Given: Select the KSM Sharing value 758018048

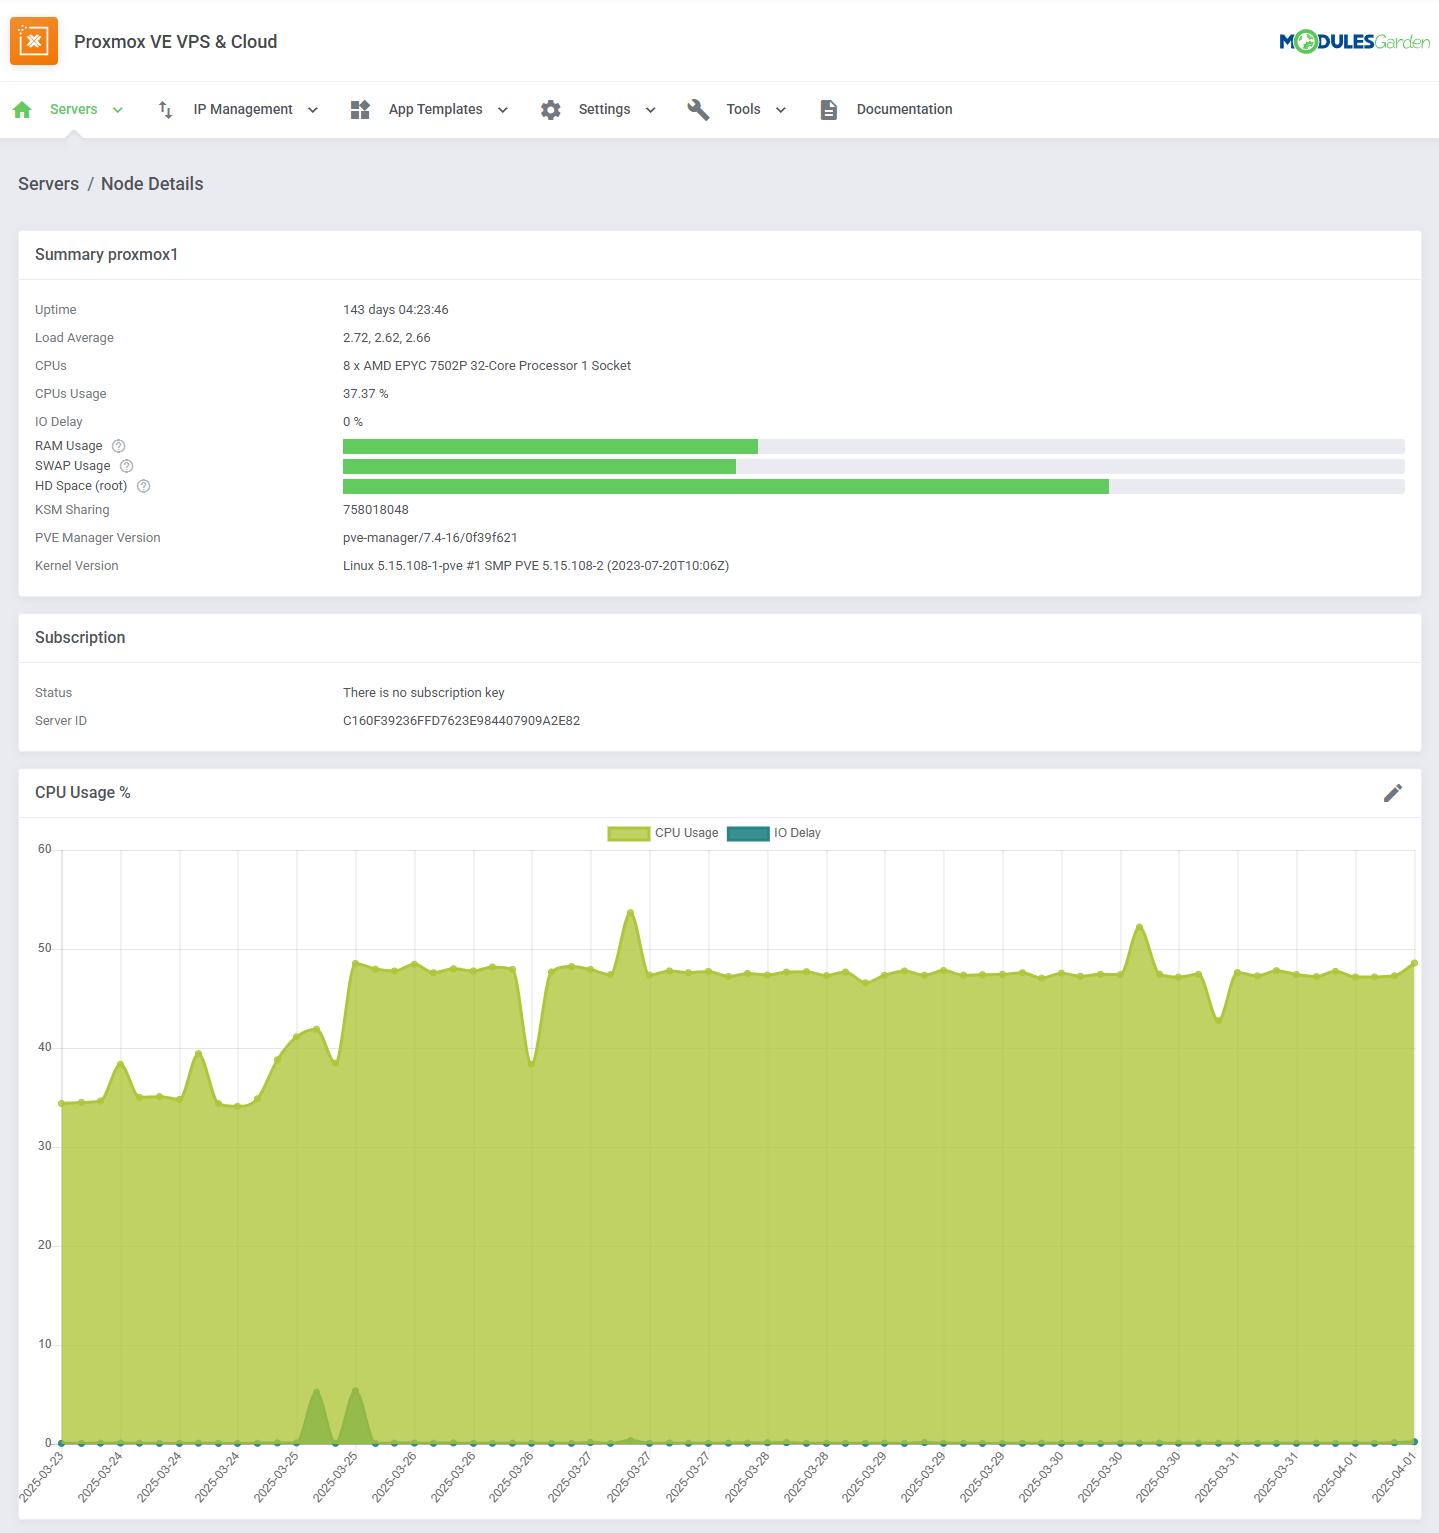Looking at the screenshot, I should [376, 510].
